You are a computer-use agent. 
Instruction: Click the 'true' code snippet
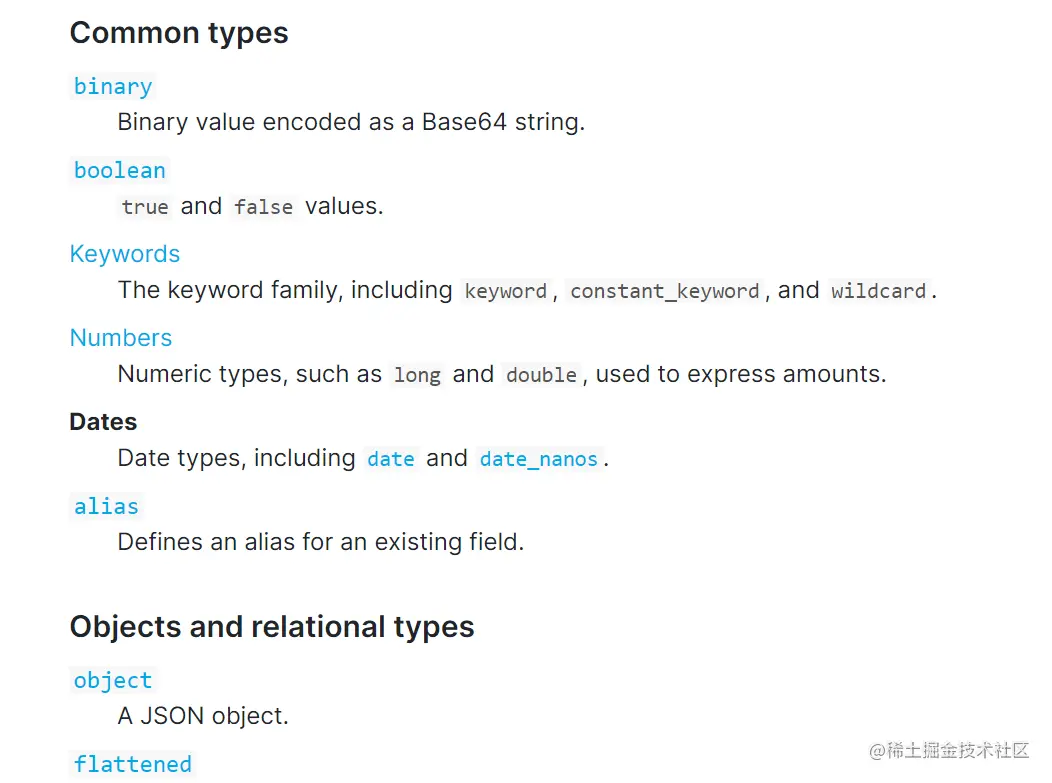click(145, 207)
